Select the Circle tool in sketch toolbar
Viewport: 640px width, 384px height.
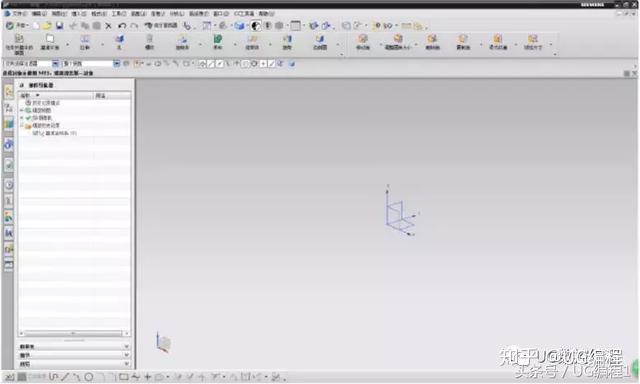(89, 377)
